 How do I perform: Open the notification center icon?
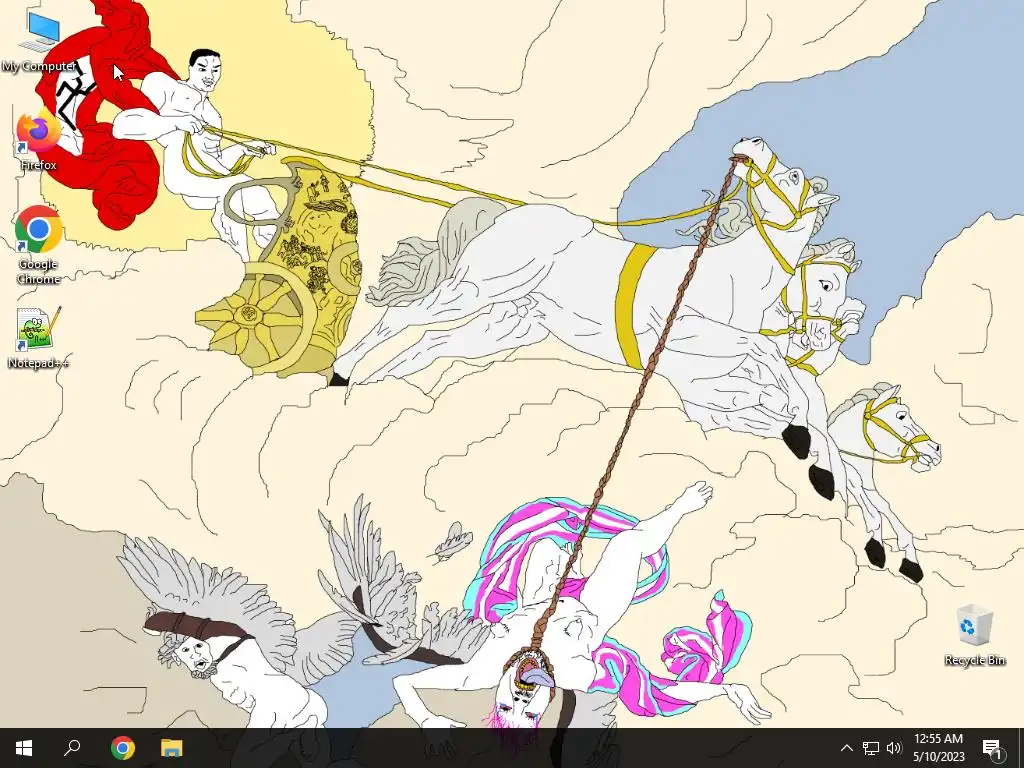[993, 748]
